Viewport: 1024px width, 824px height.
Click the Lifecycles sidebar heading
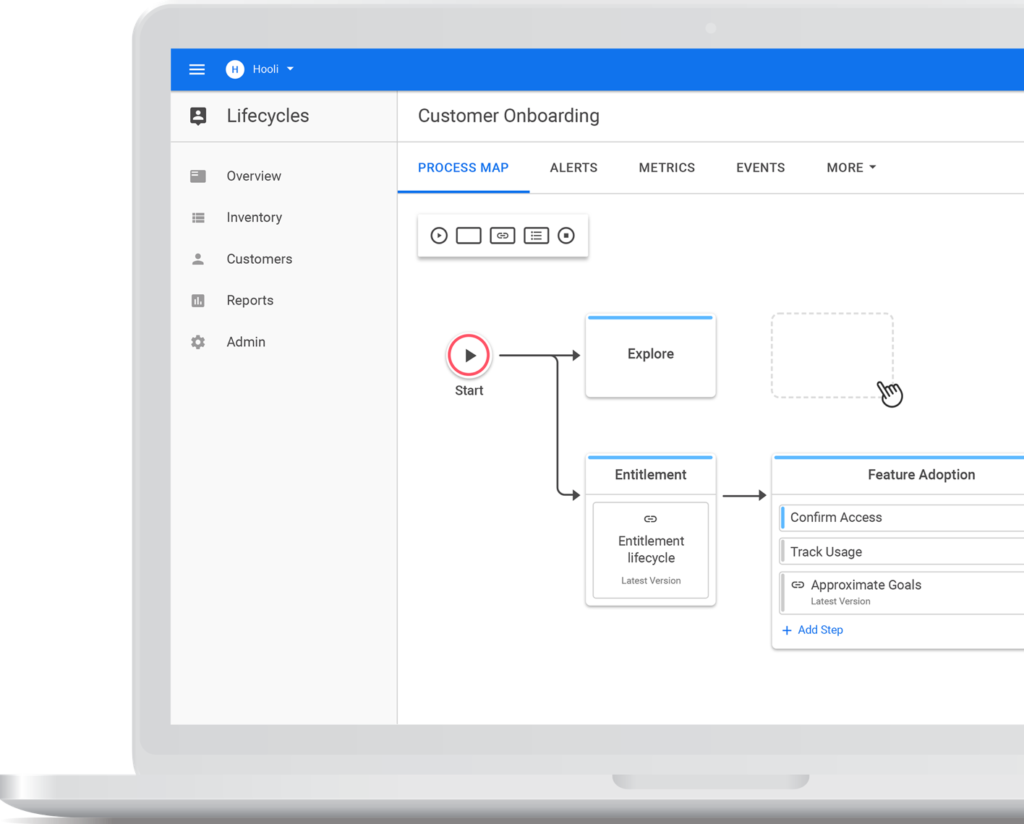coord(268,116)
